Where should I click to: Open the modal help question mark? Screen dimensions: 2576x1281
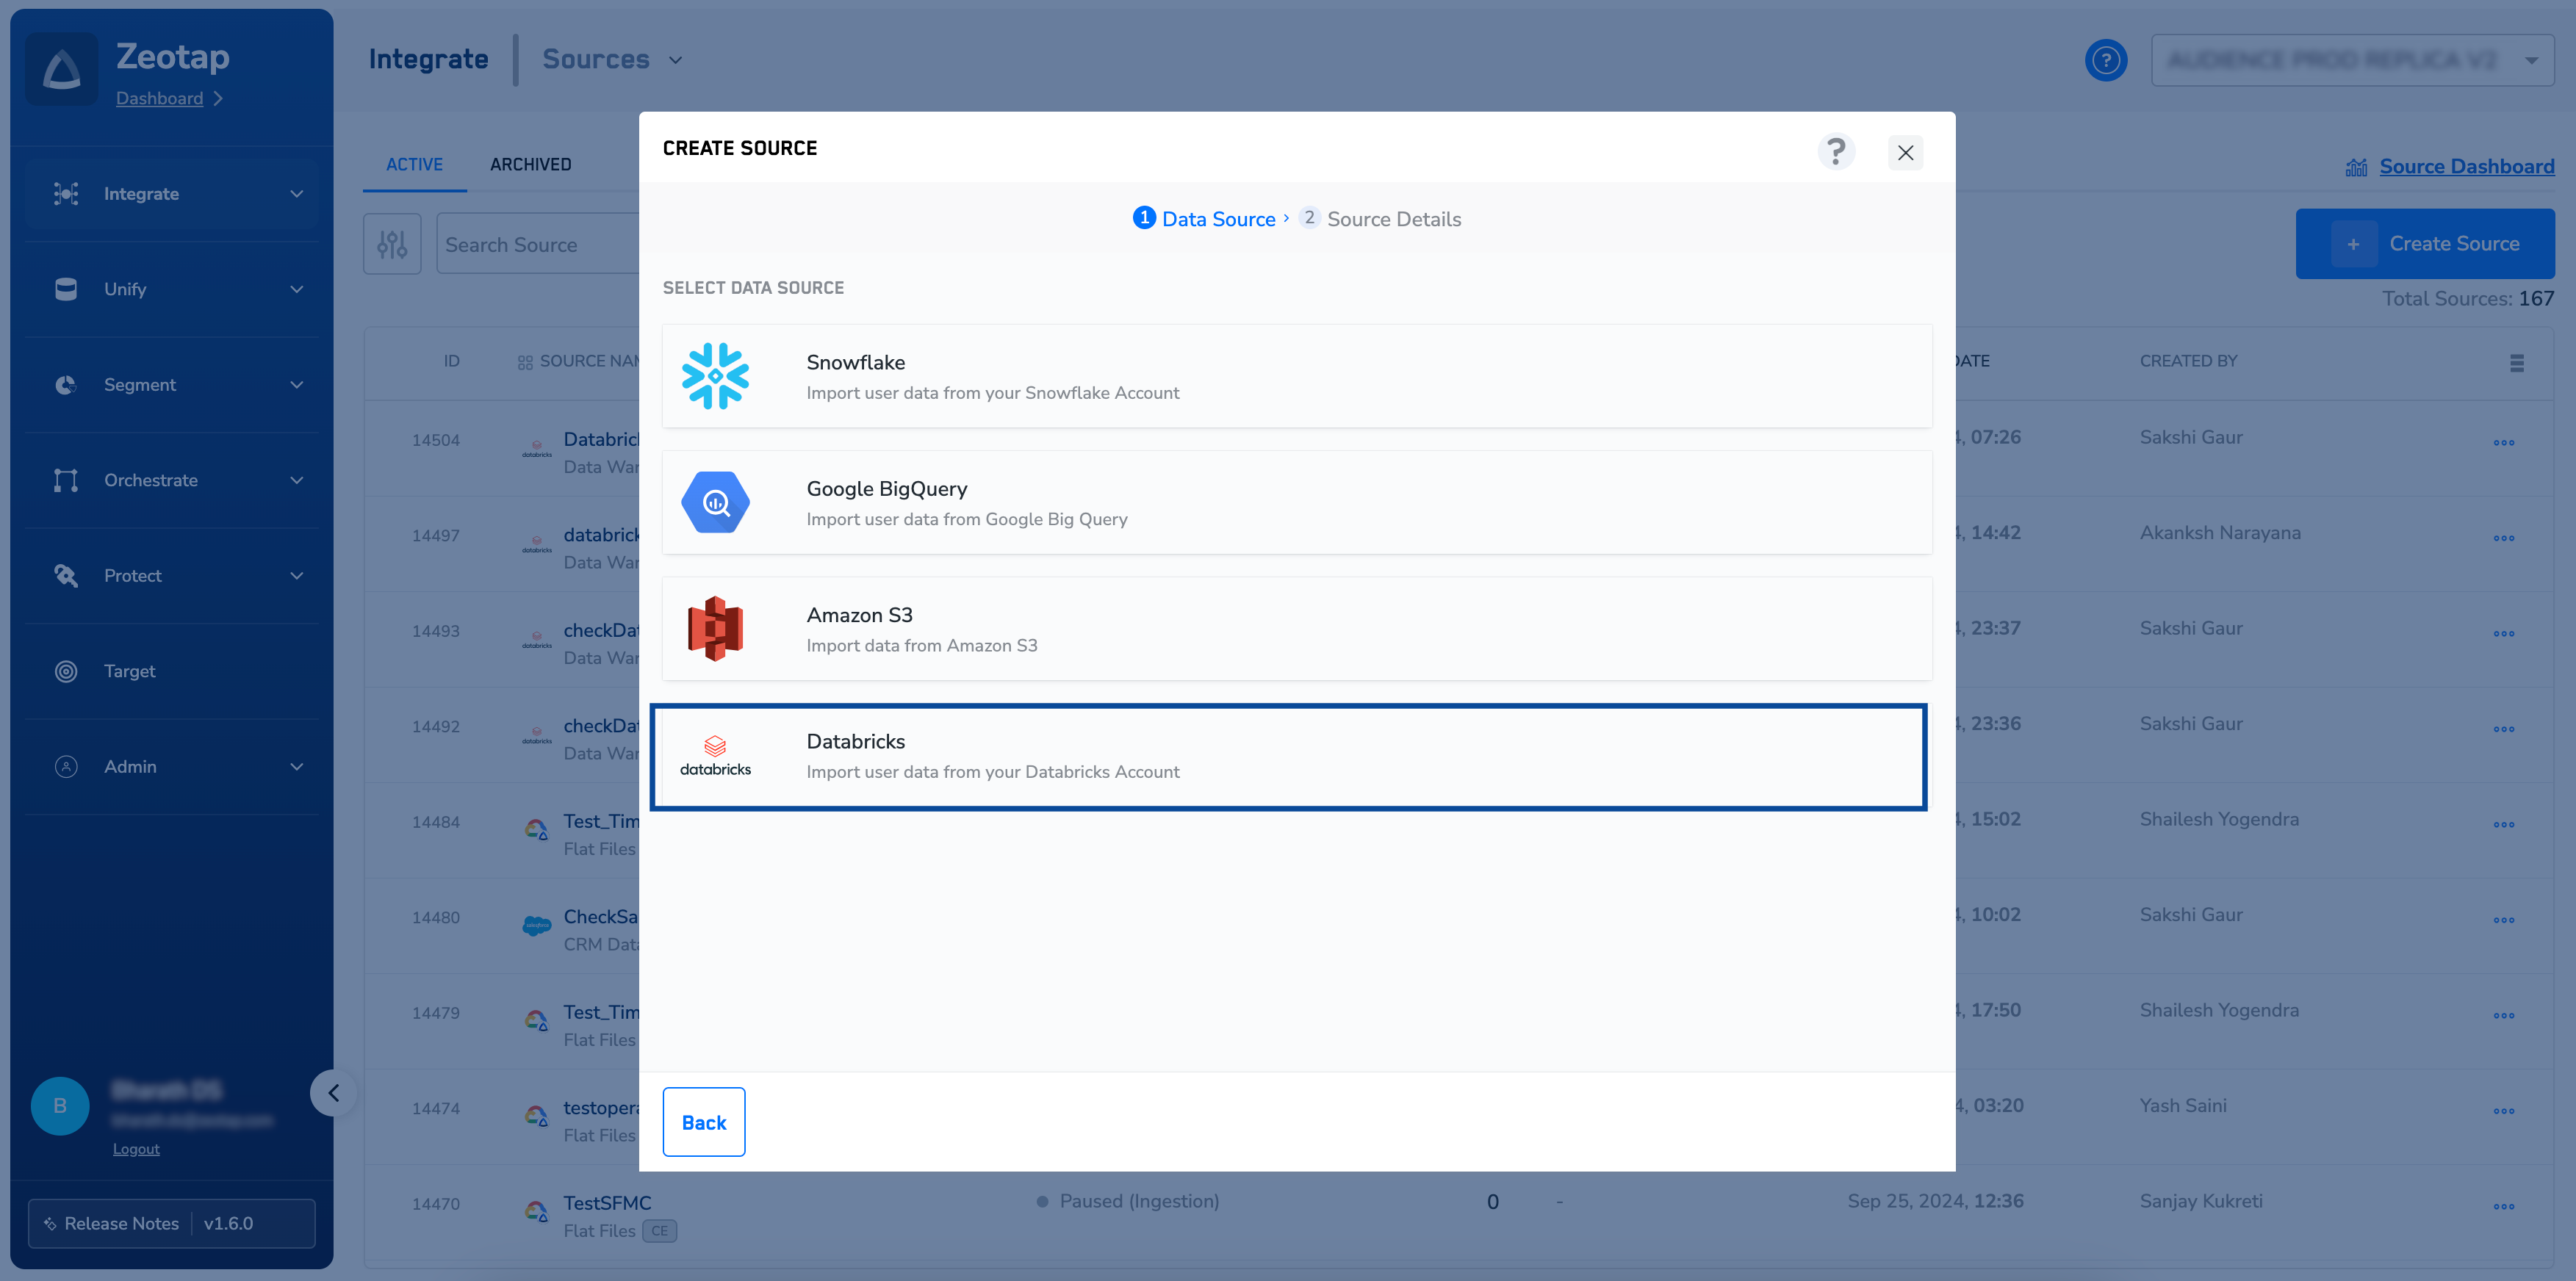click(x=1836, y=152)
